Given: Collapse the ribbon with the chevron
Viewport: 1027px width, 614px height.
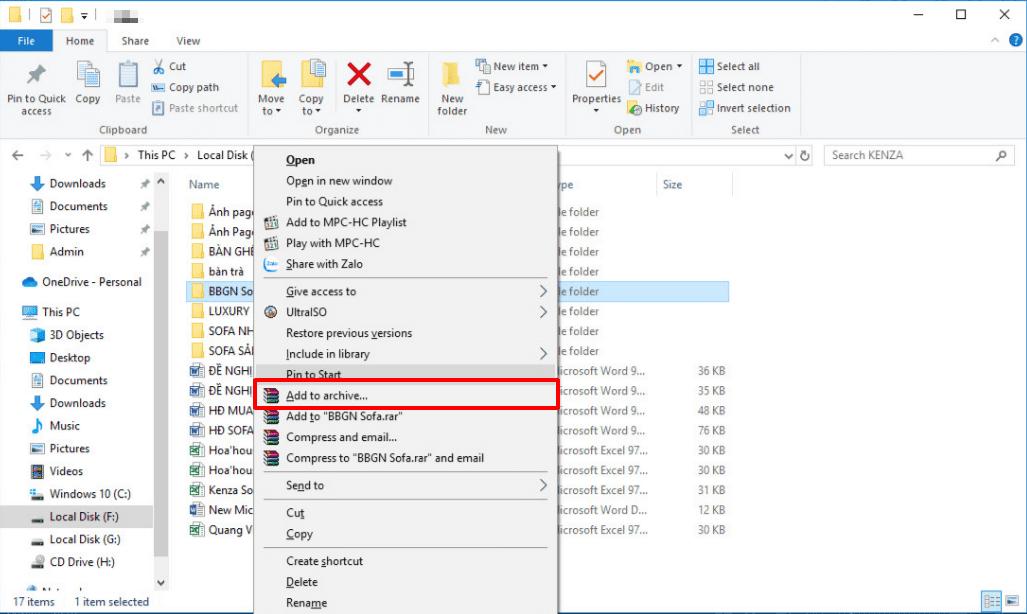Looking at the screenshot, I should coord(995,41).
